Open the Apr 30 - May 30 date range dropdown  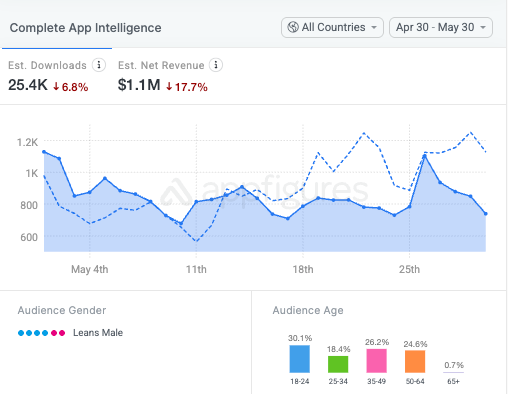click(x=441, y=27)
